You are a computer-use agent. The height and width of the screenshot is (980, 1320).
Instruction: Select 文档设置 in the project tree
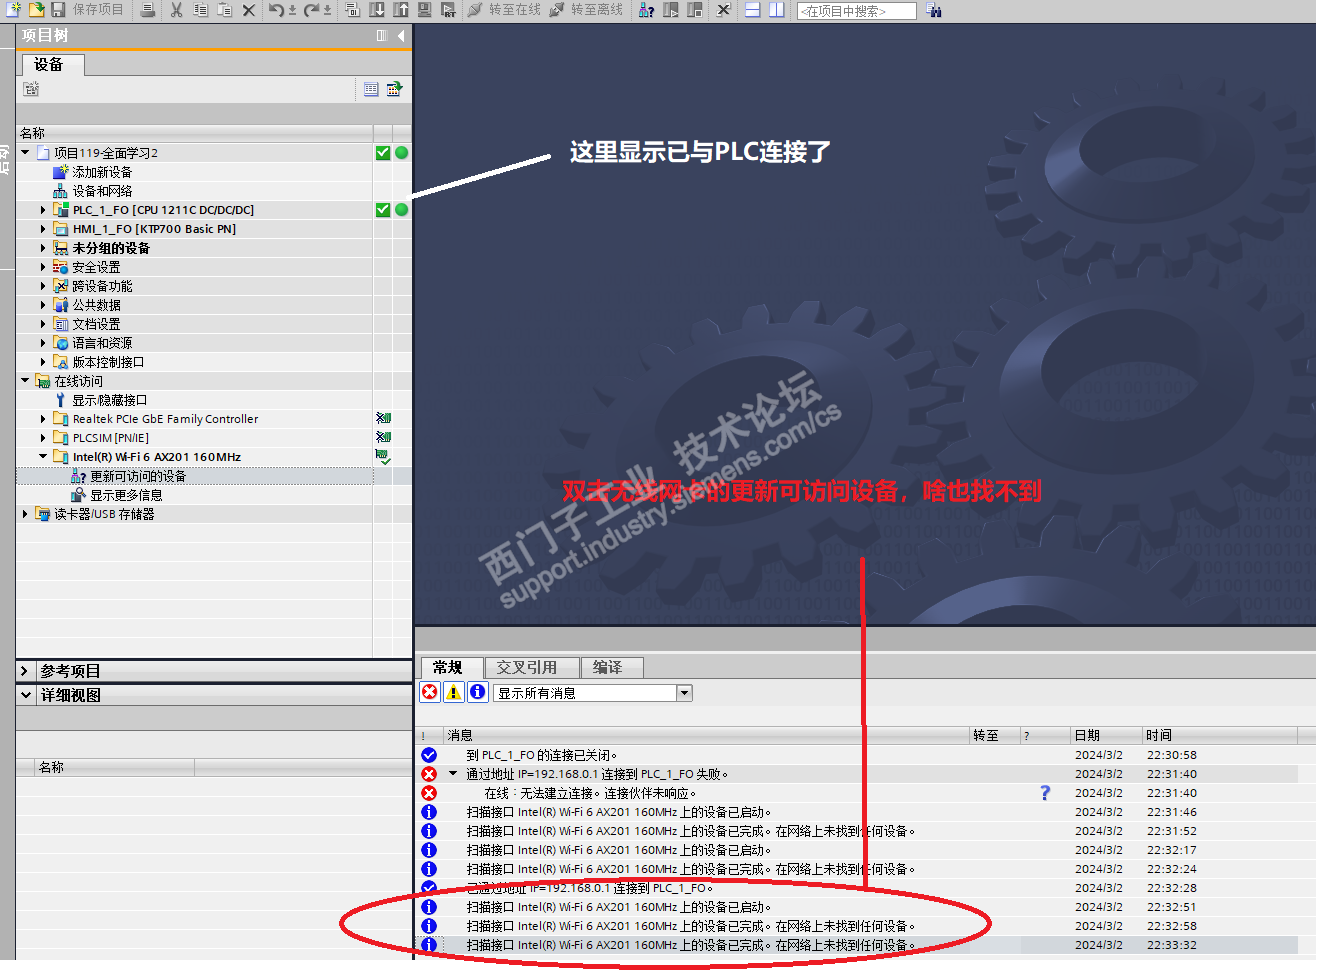coord(96,324)
